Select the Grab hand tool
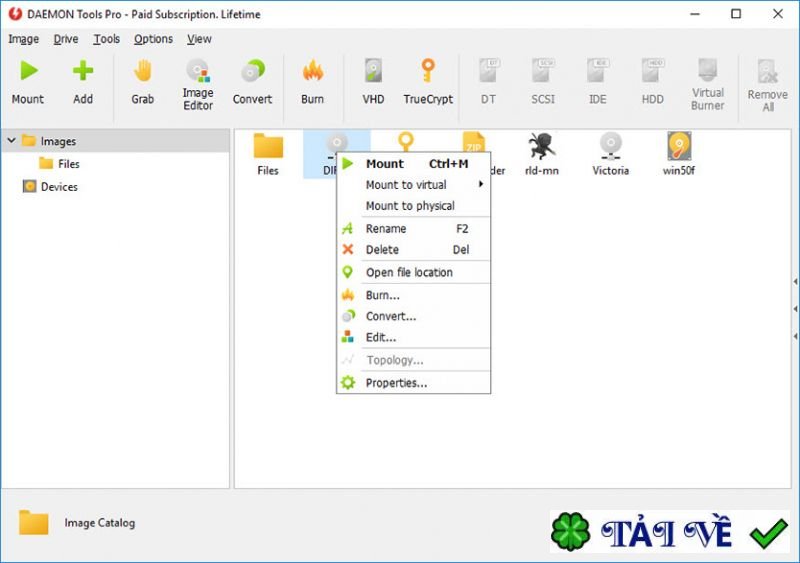 [x=143, y=83]
